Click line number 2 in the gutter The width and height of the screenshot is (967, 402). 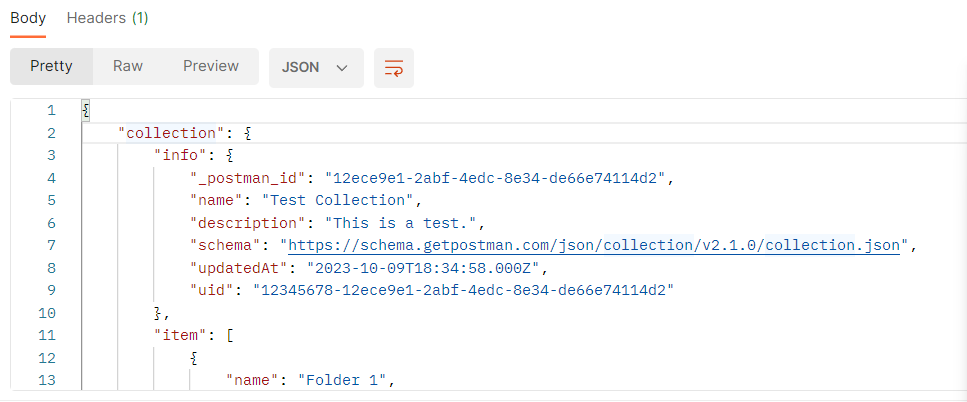50,133
